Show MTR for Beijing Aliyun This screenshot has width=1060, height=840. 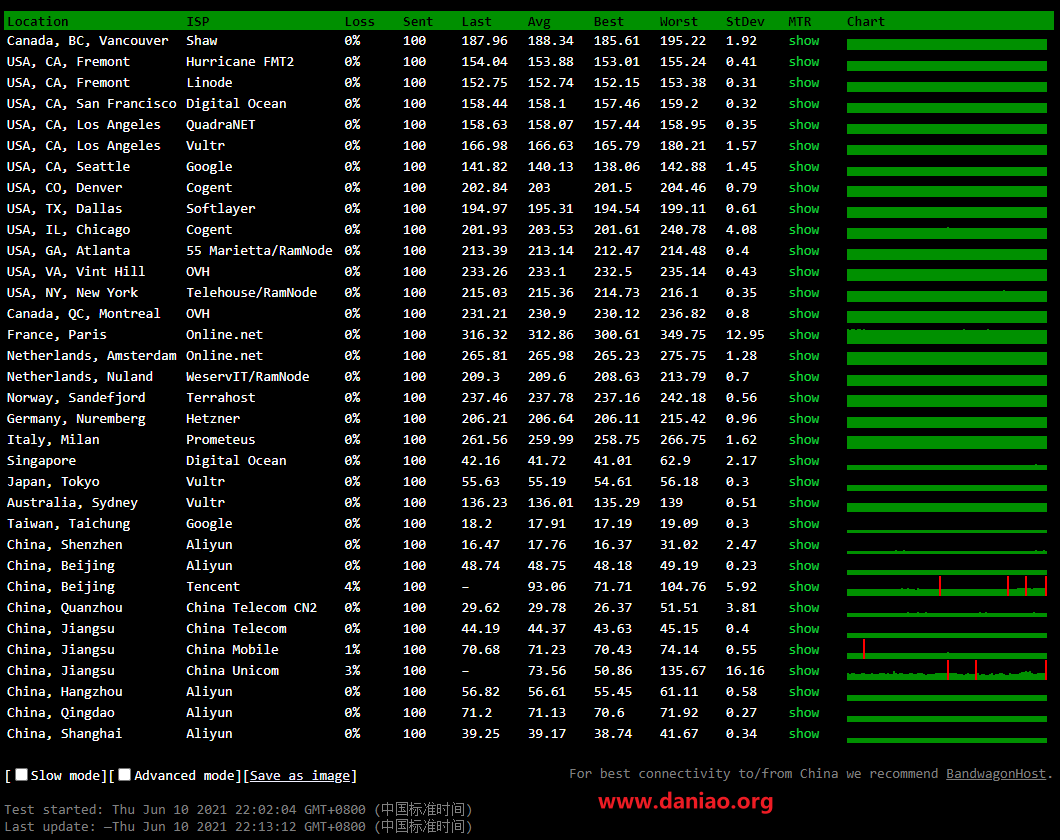point(804,565)
